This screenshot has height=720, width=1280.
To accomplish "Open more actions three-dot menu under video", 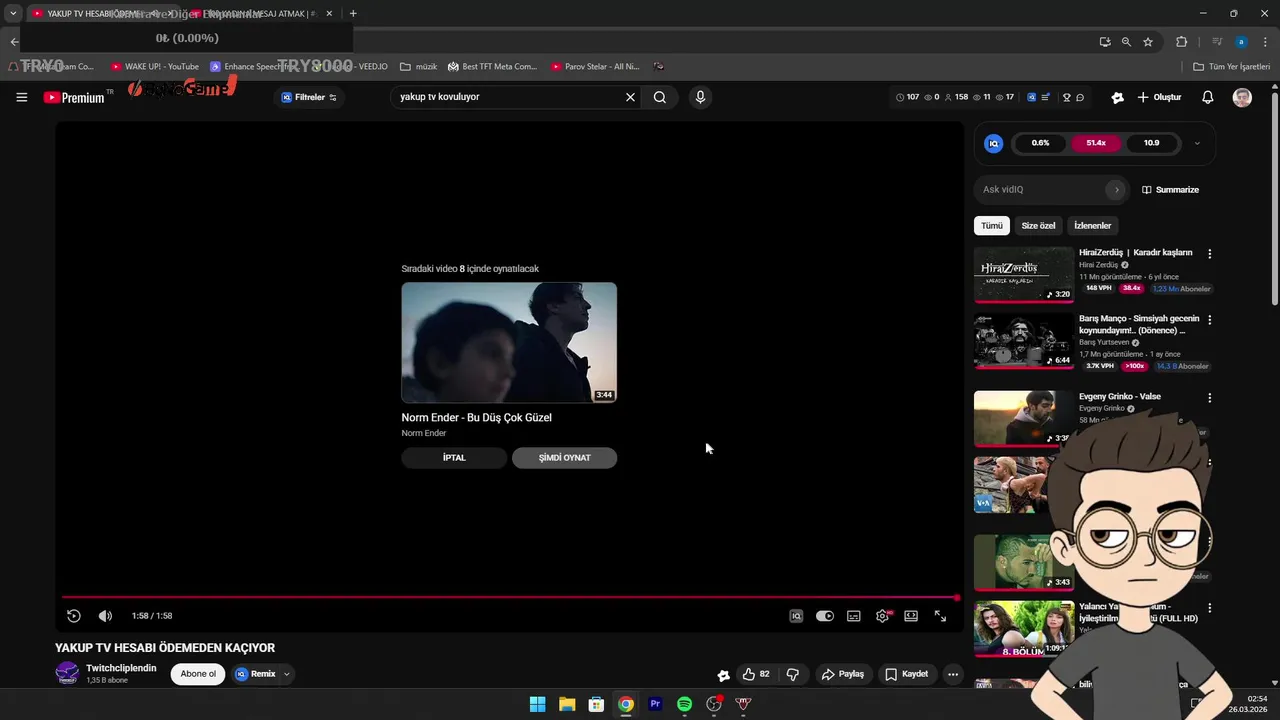I will coord(953,674).
